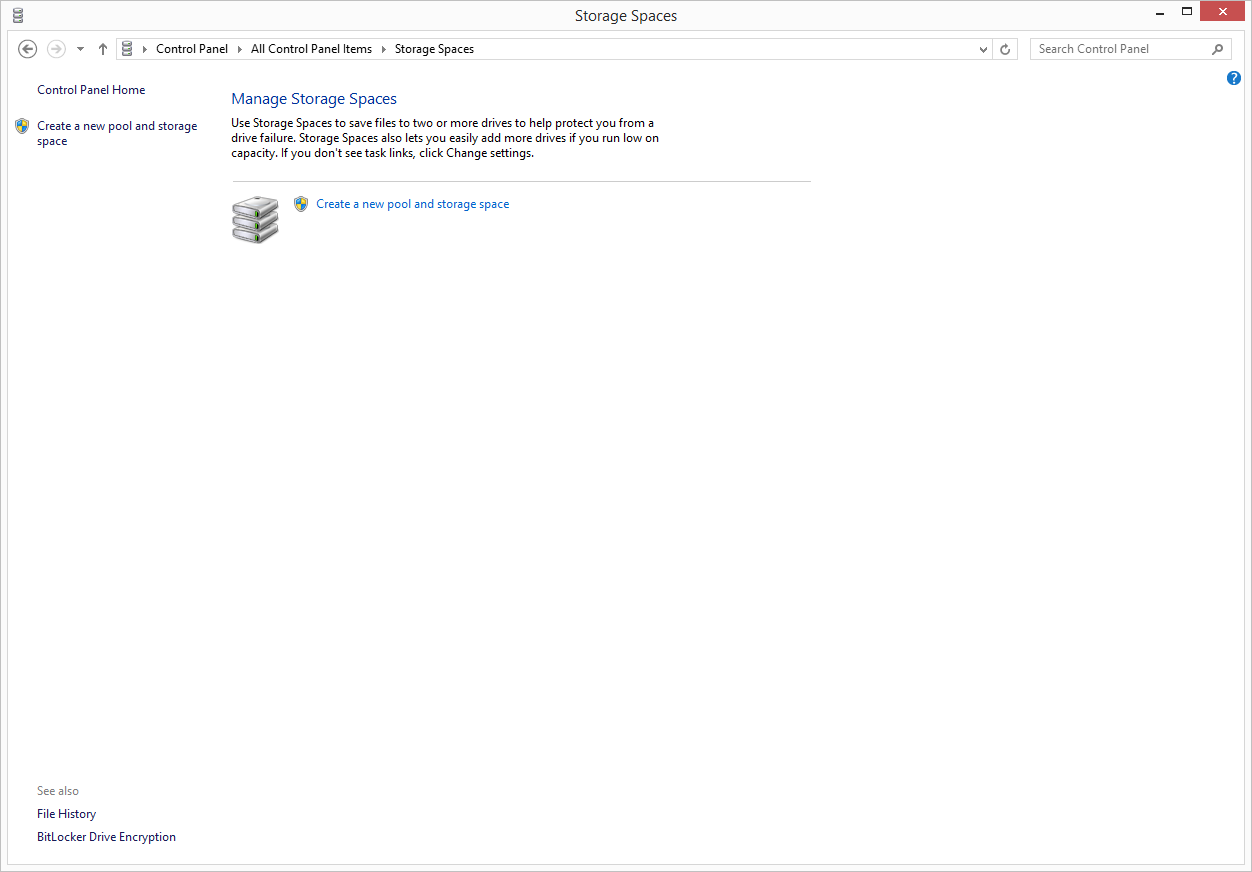
Task: Click the See also label
Action: coord(58,791)
